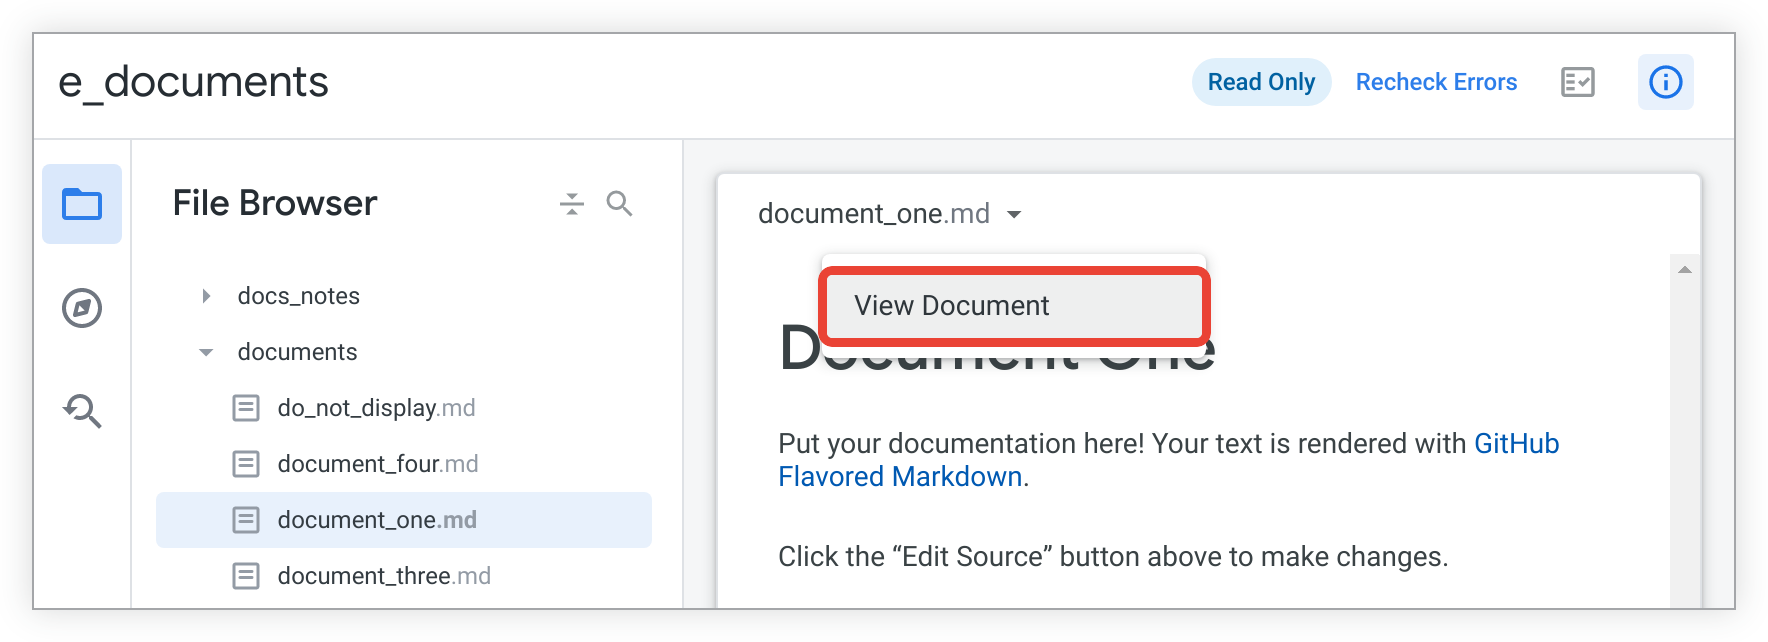Open the File Browser folder icon
This screenshot has height=642, width=1768.
click(x=82, y=204)
